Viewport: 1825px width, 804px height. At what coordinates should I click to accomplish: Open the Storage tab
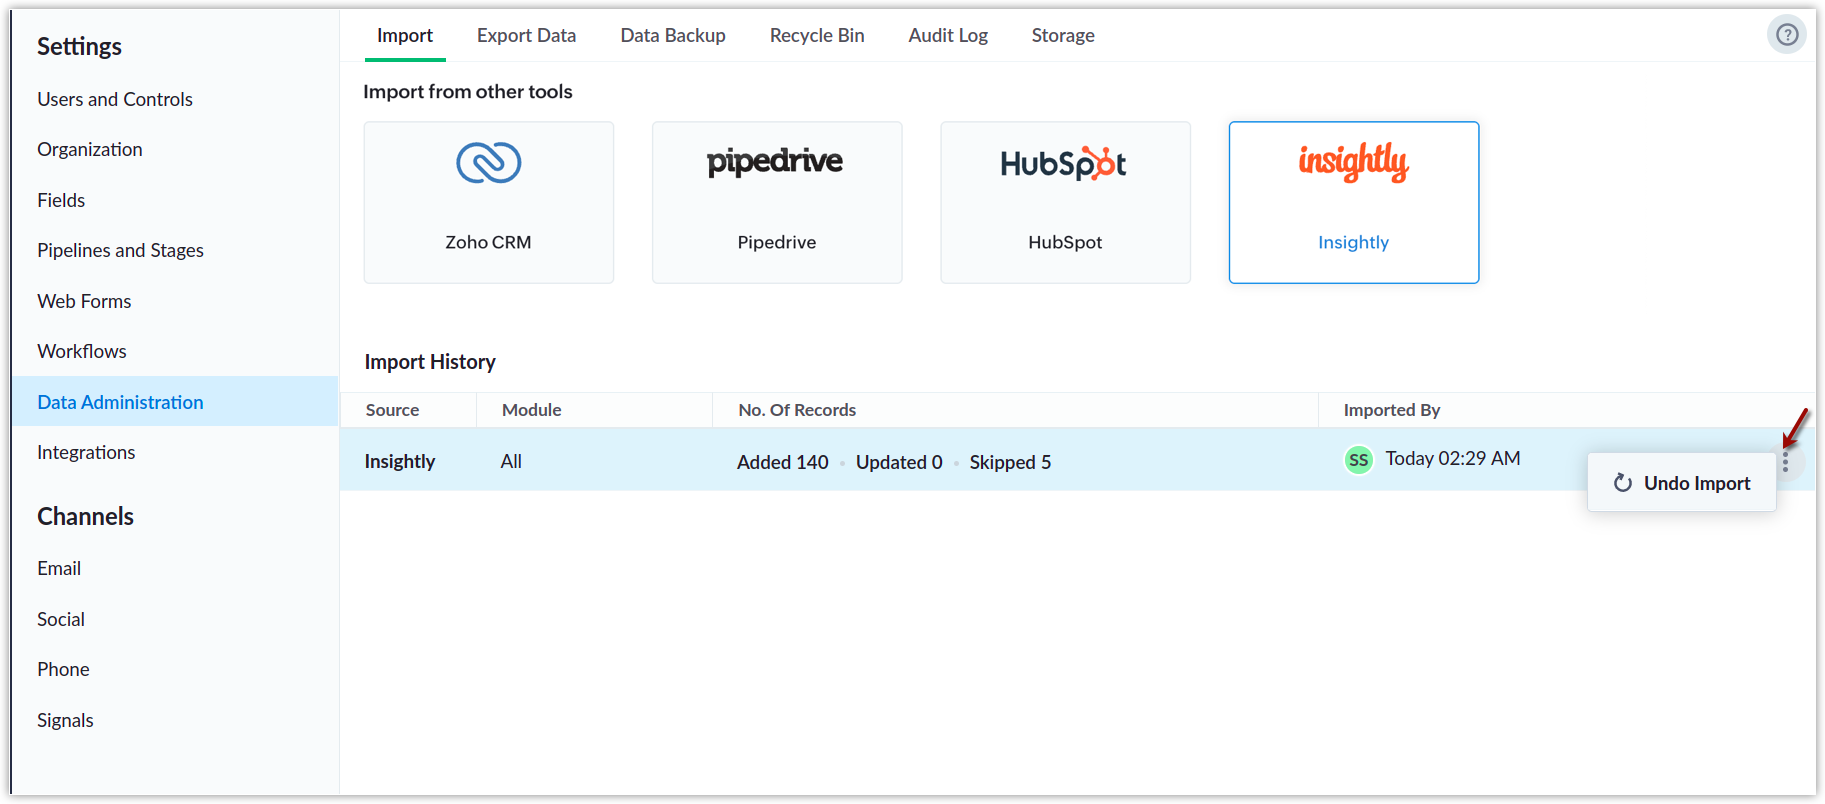tap(1063, 35)
